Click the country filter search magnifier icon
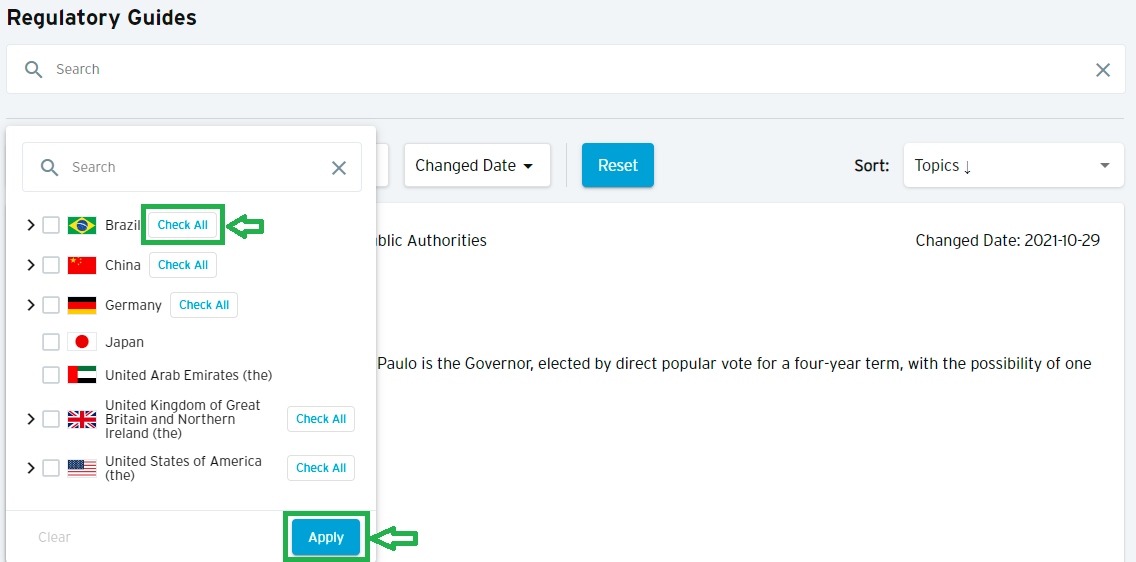The height and width of the screenshot is (562, 1136). (49, 167)
